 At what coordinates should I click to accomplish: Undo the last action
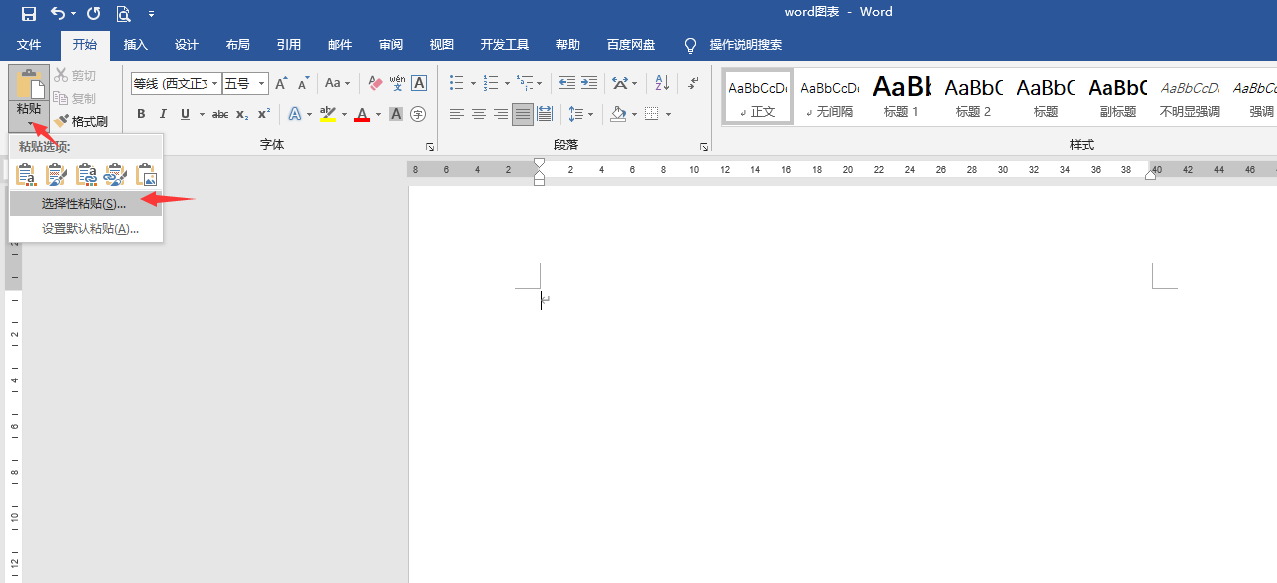tap(58, 13)
